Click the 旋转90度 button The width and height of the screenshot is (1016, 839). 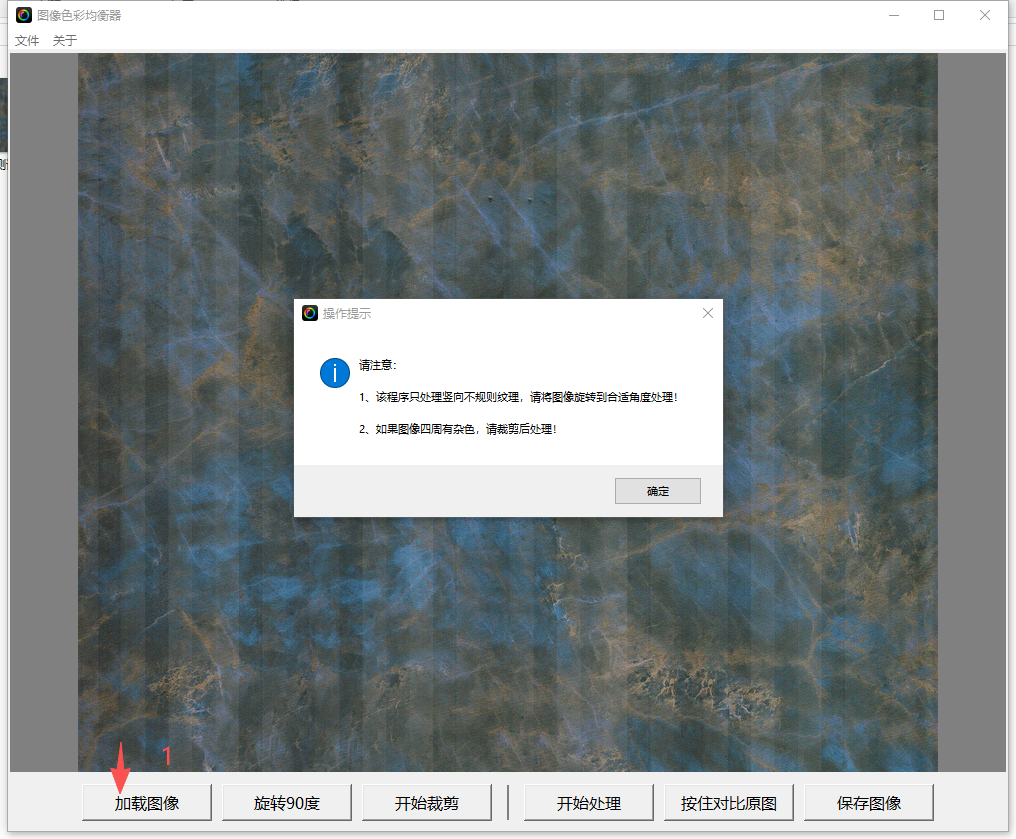coord(286,802)
